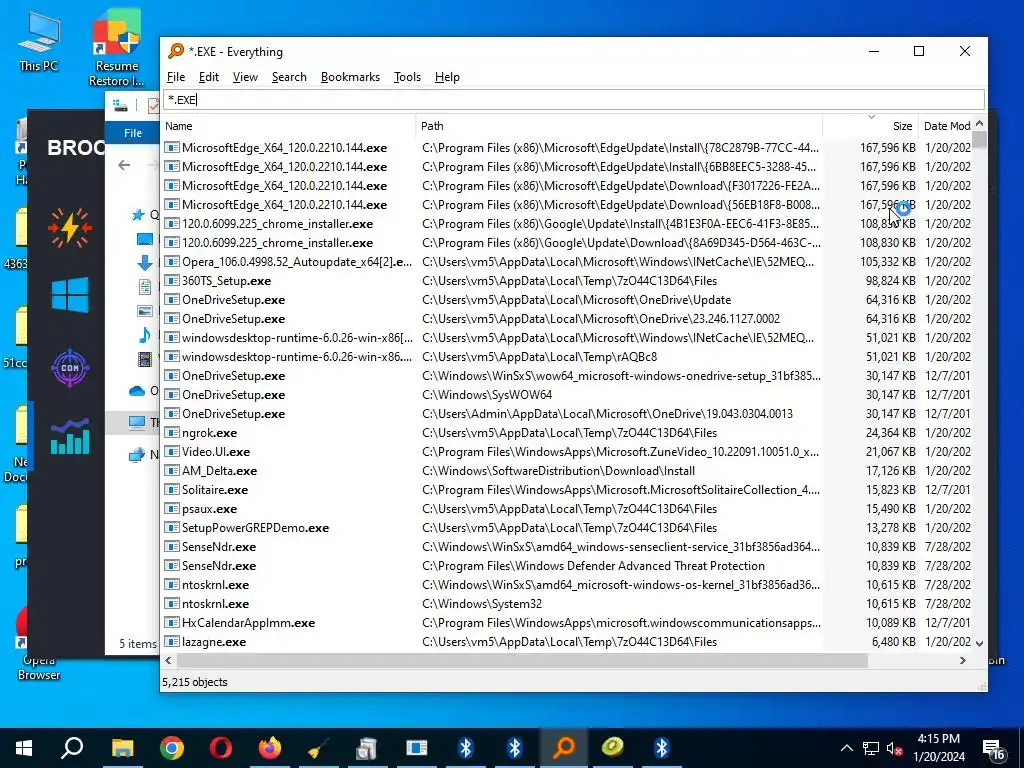
Task: Select the psaux.exe file icon
Action: [172, 508]
